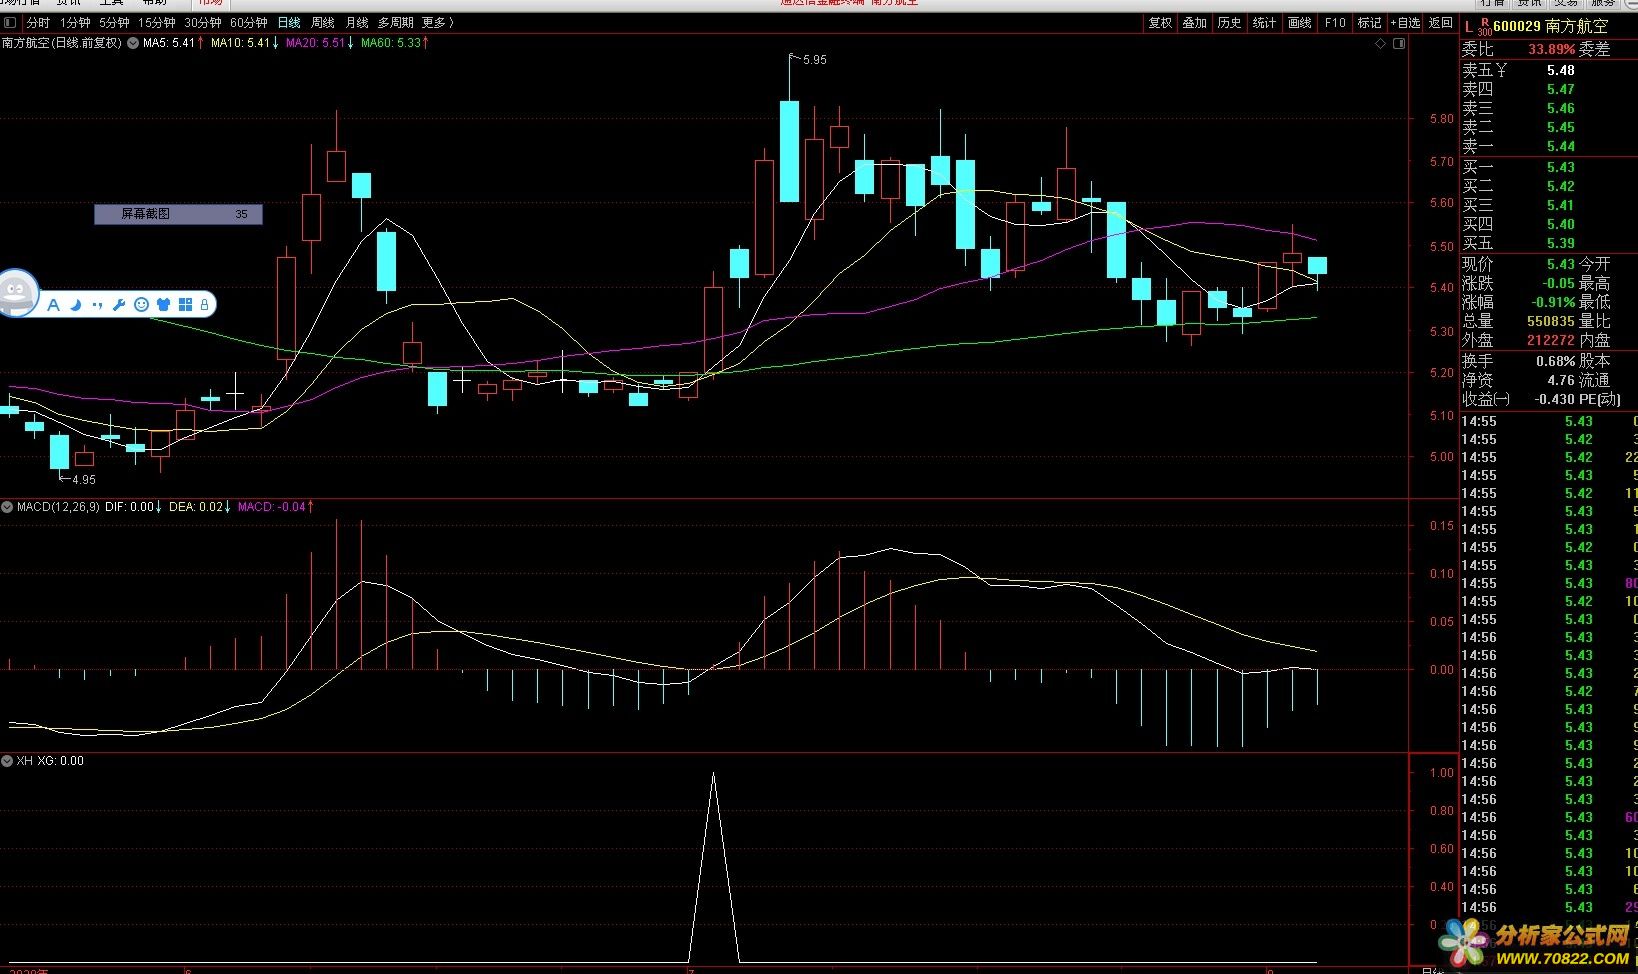Screen dimensions: 1638x974
Task: Click the panel layout icon left of 分时
Action: click(10, 22)
